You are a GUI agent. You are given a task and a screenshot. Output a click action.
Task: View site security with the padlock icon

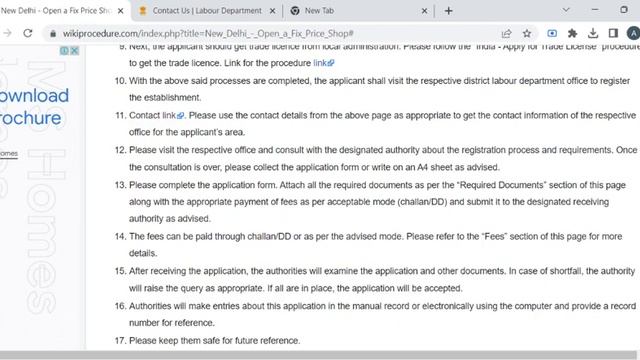click(53, 33)
